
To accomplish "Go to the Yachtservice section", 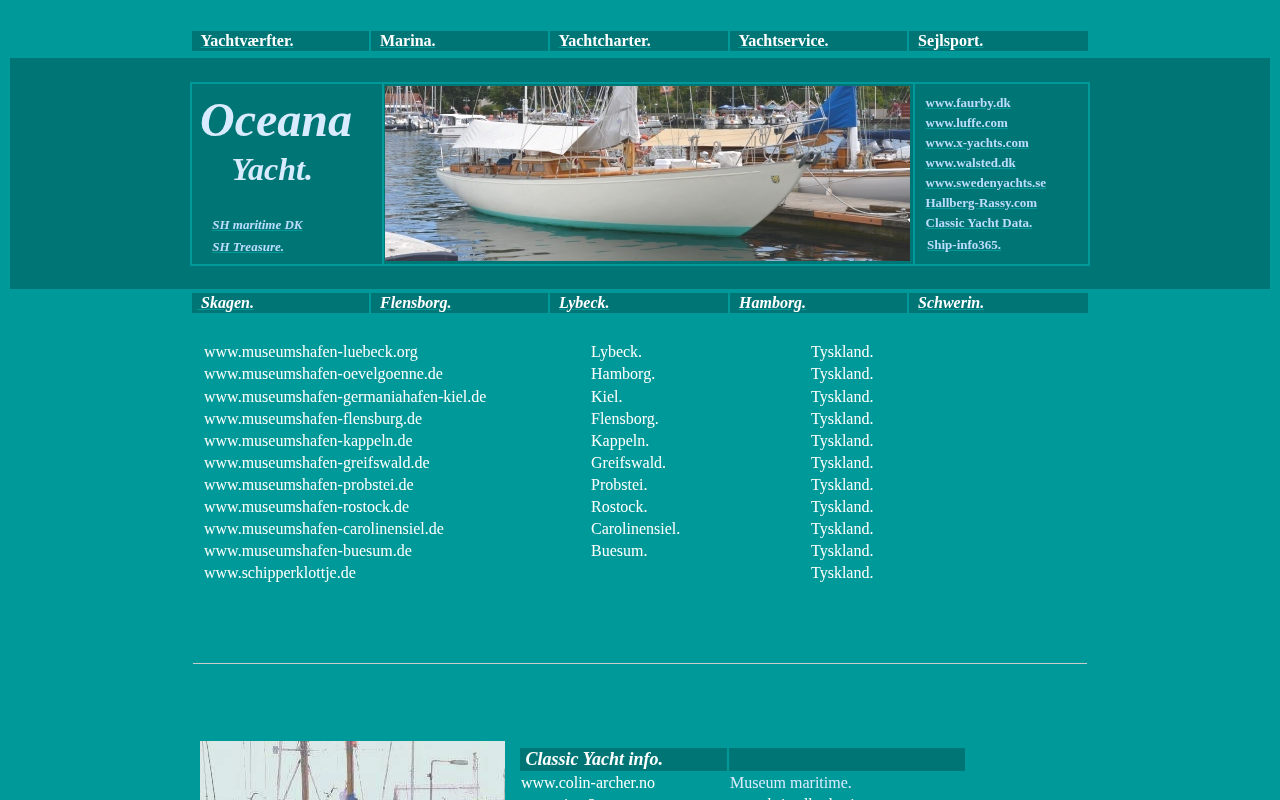I will tap(783, 41).
